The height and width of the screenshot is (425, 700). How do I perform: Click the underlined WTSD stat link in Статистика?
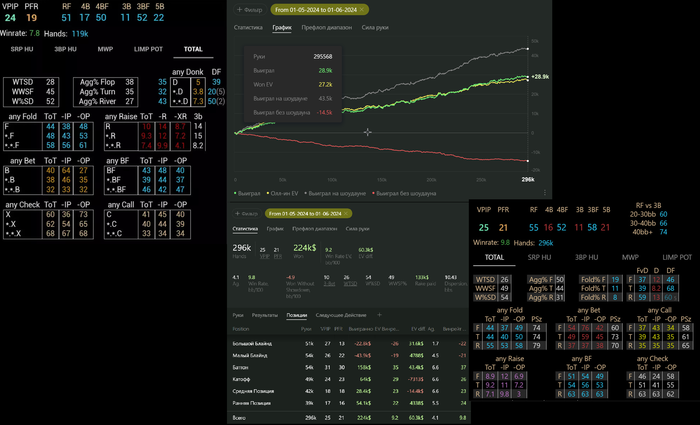(350, 283)
